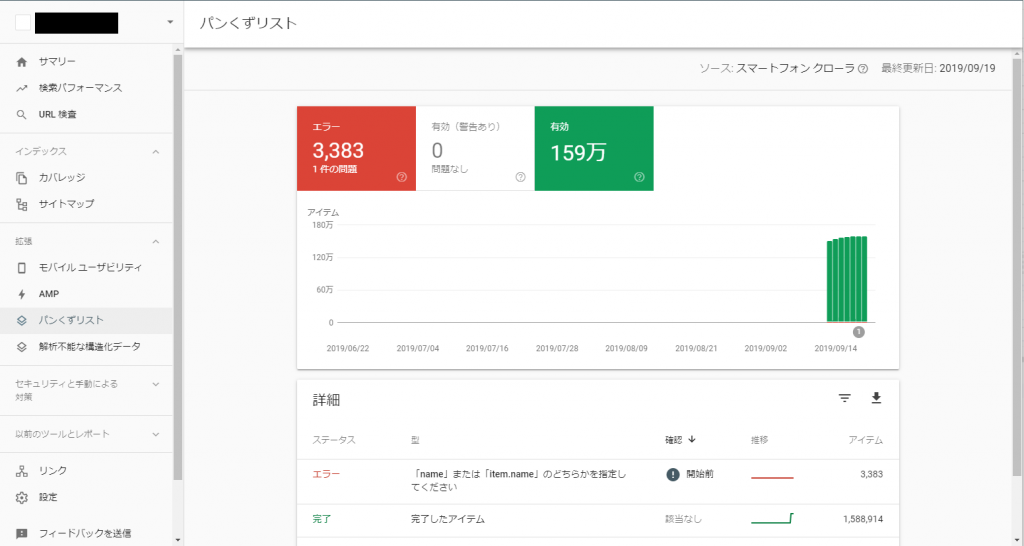Click the 3,383 item count cell
This screenshot has width=1024, height=546.
tap(871, 474)
